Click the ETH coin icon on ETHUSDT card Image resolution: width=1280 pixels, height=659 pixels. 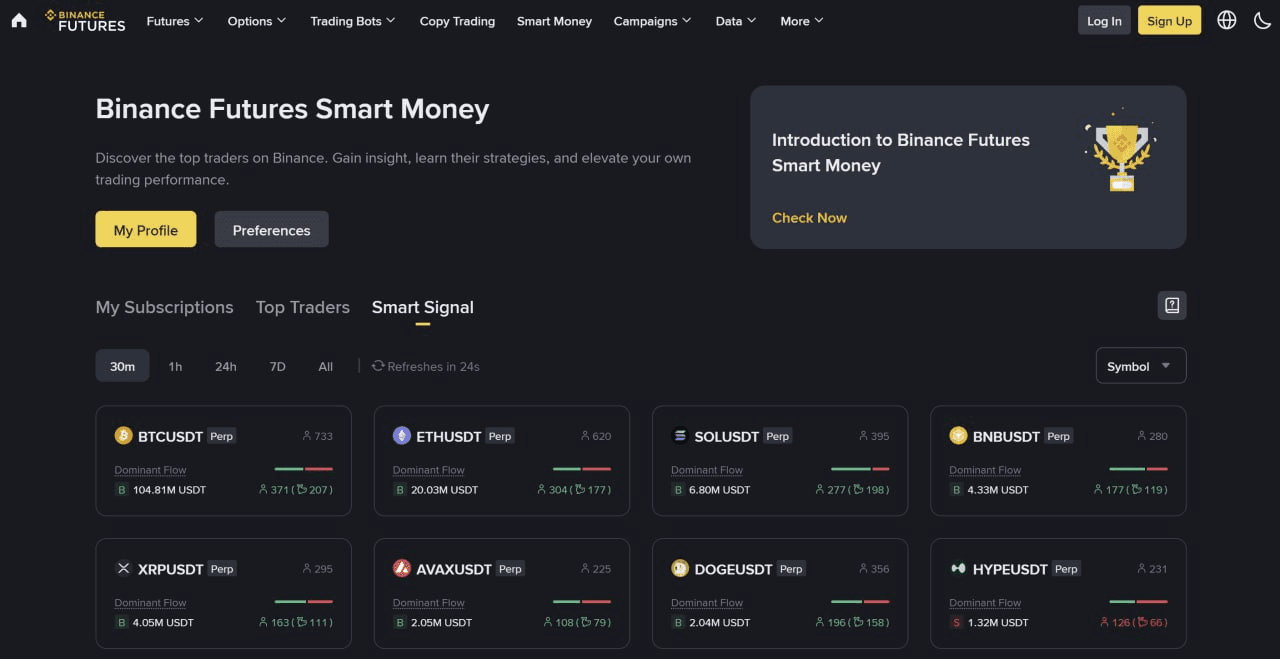pos(402,435)
